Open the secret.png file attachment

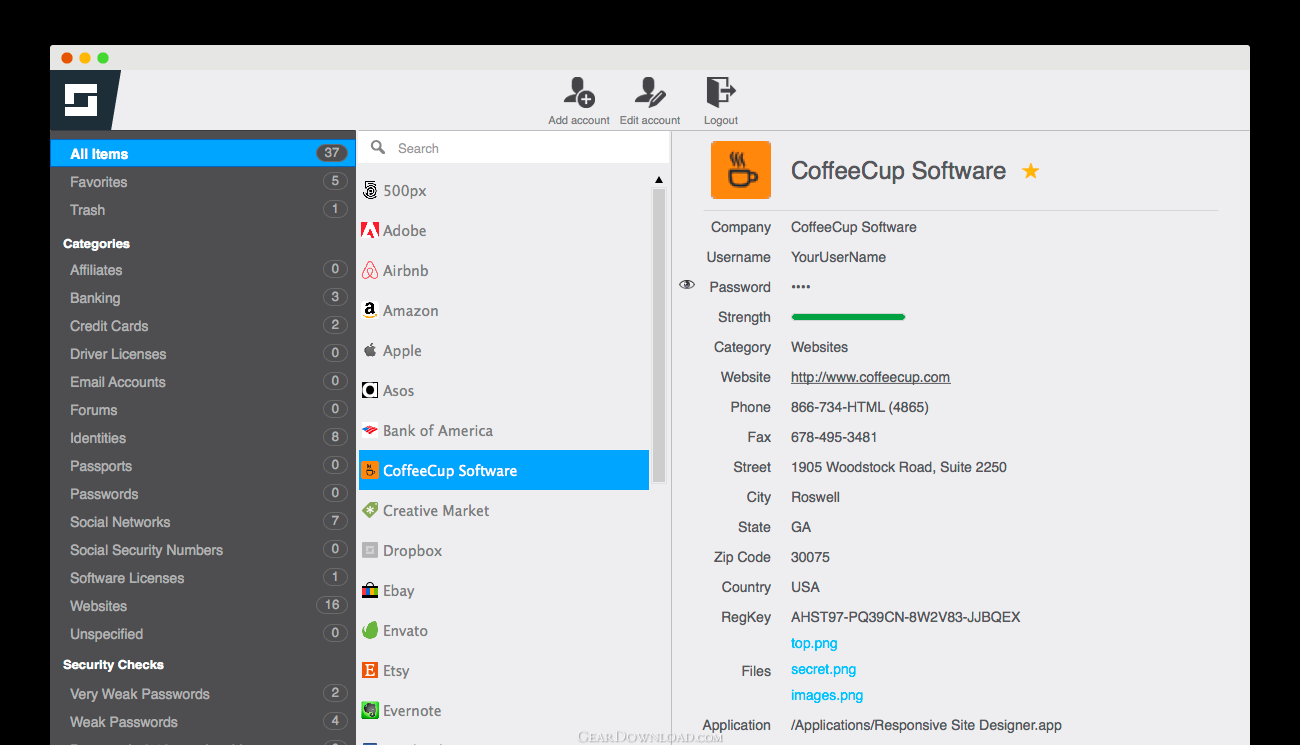(x=823, y=670)
